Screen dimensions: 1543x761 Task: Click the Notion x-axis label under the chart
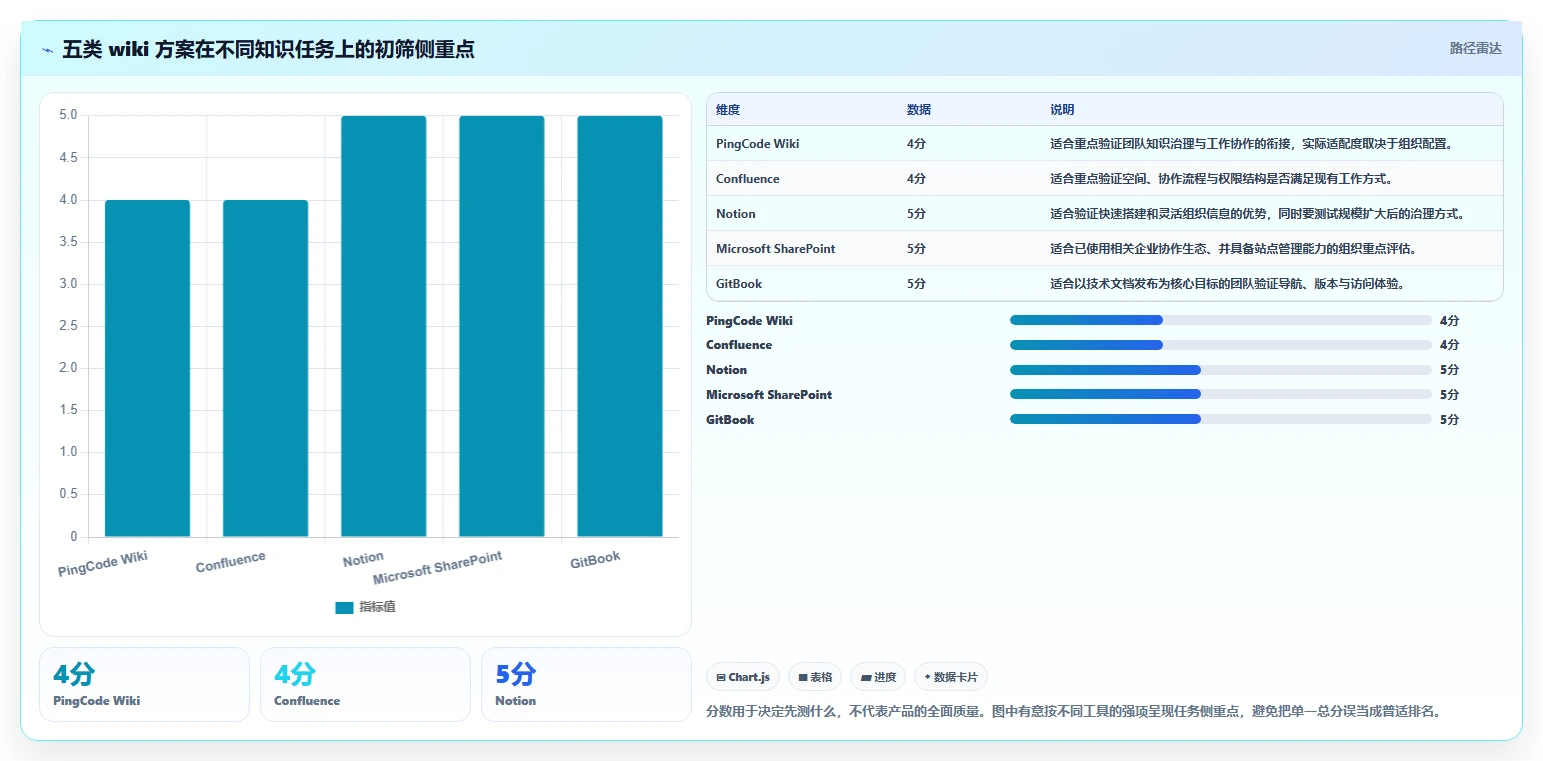(363, 559)
